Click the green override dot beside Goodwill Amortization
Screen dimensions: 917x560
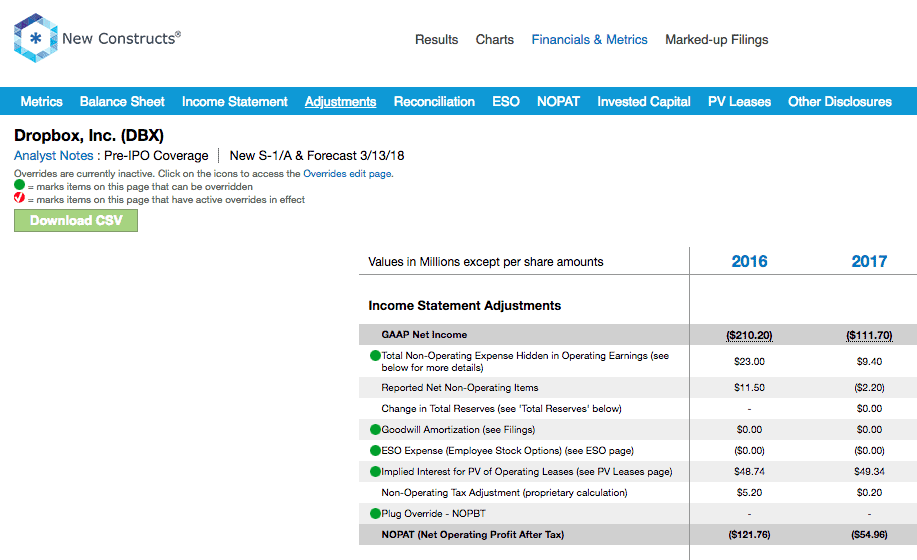tap(375, 430)
